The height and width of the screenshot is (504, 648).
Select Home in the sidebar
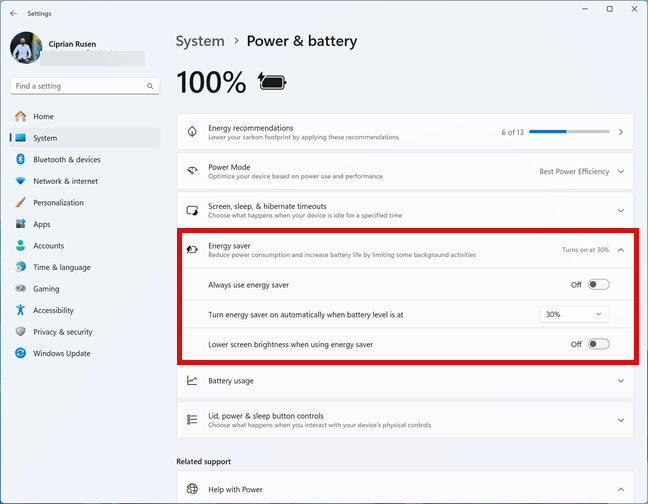pyautogui.click(x=85, y=116)
